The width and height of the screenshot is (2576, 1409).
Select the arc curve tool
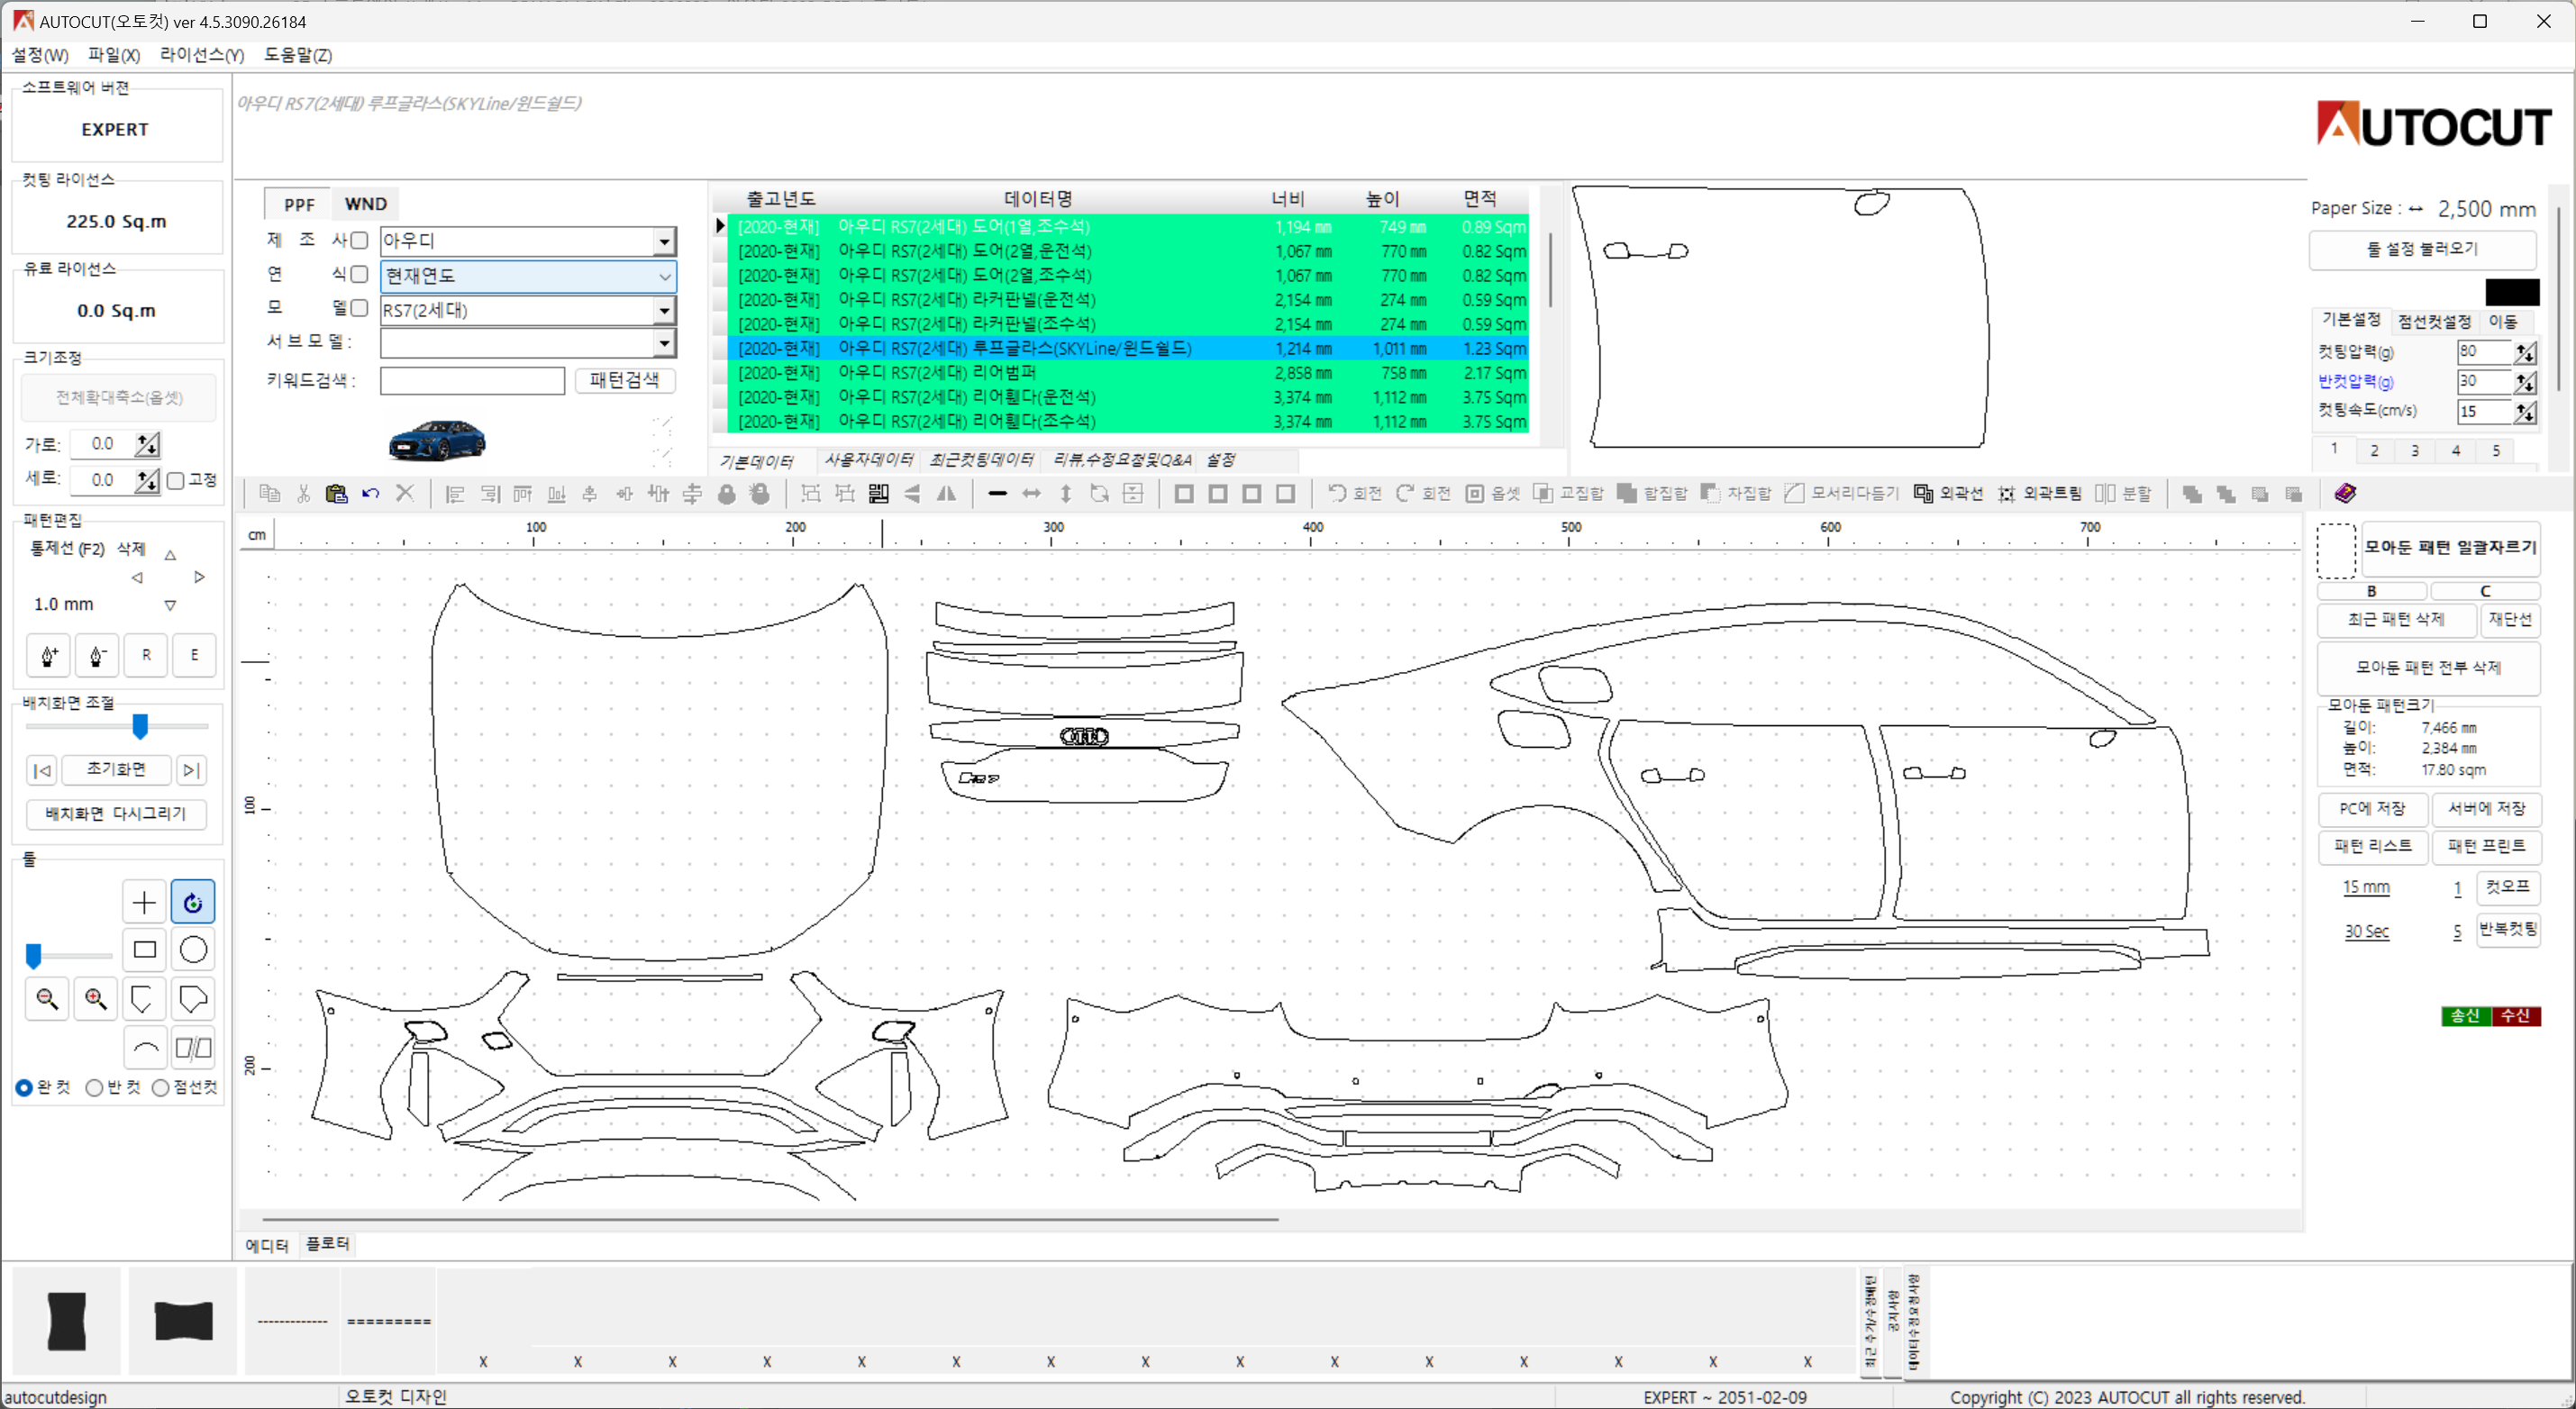point(144,1048)
